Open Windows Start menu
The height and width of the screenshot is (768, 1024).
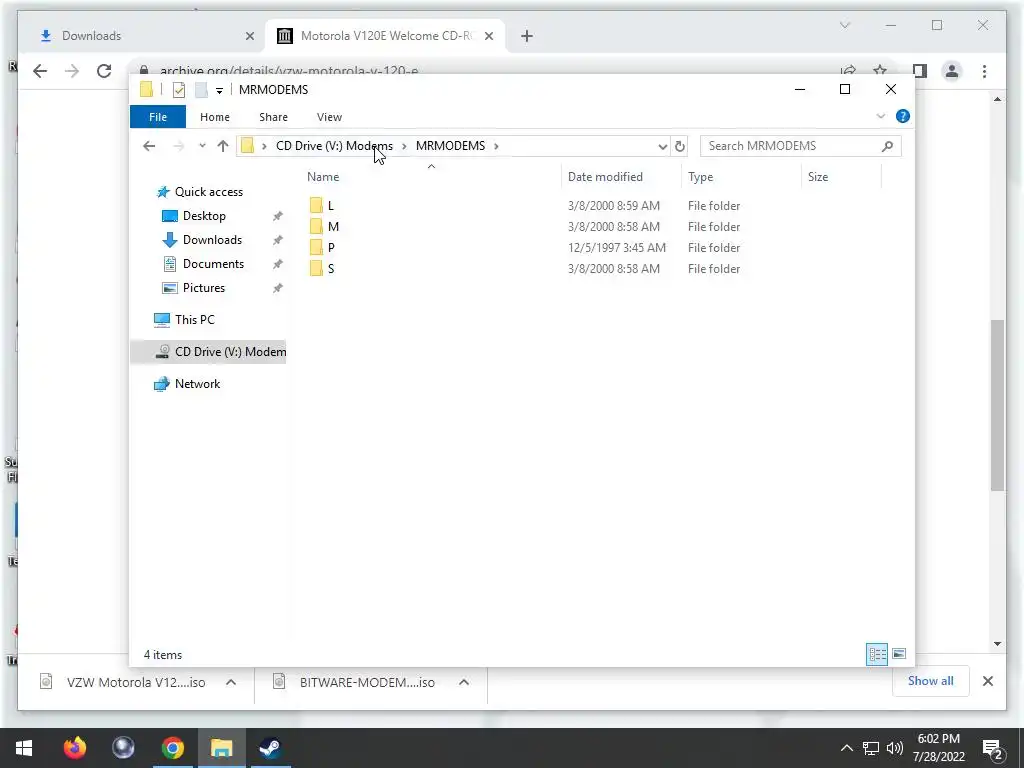24,748
